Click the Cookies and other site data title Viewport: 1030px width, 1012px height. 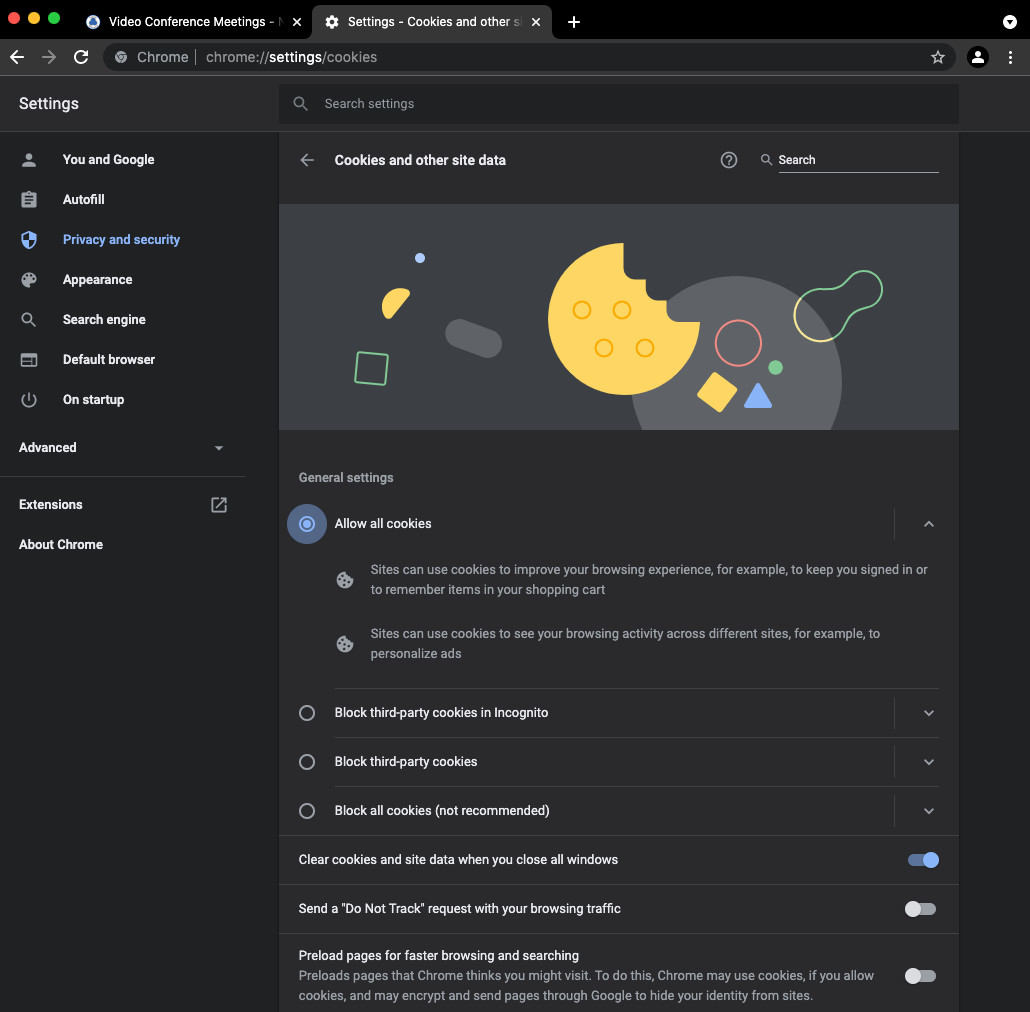420,160
